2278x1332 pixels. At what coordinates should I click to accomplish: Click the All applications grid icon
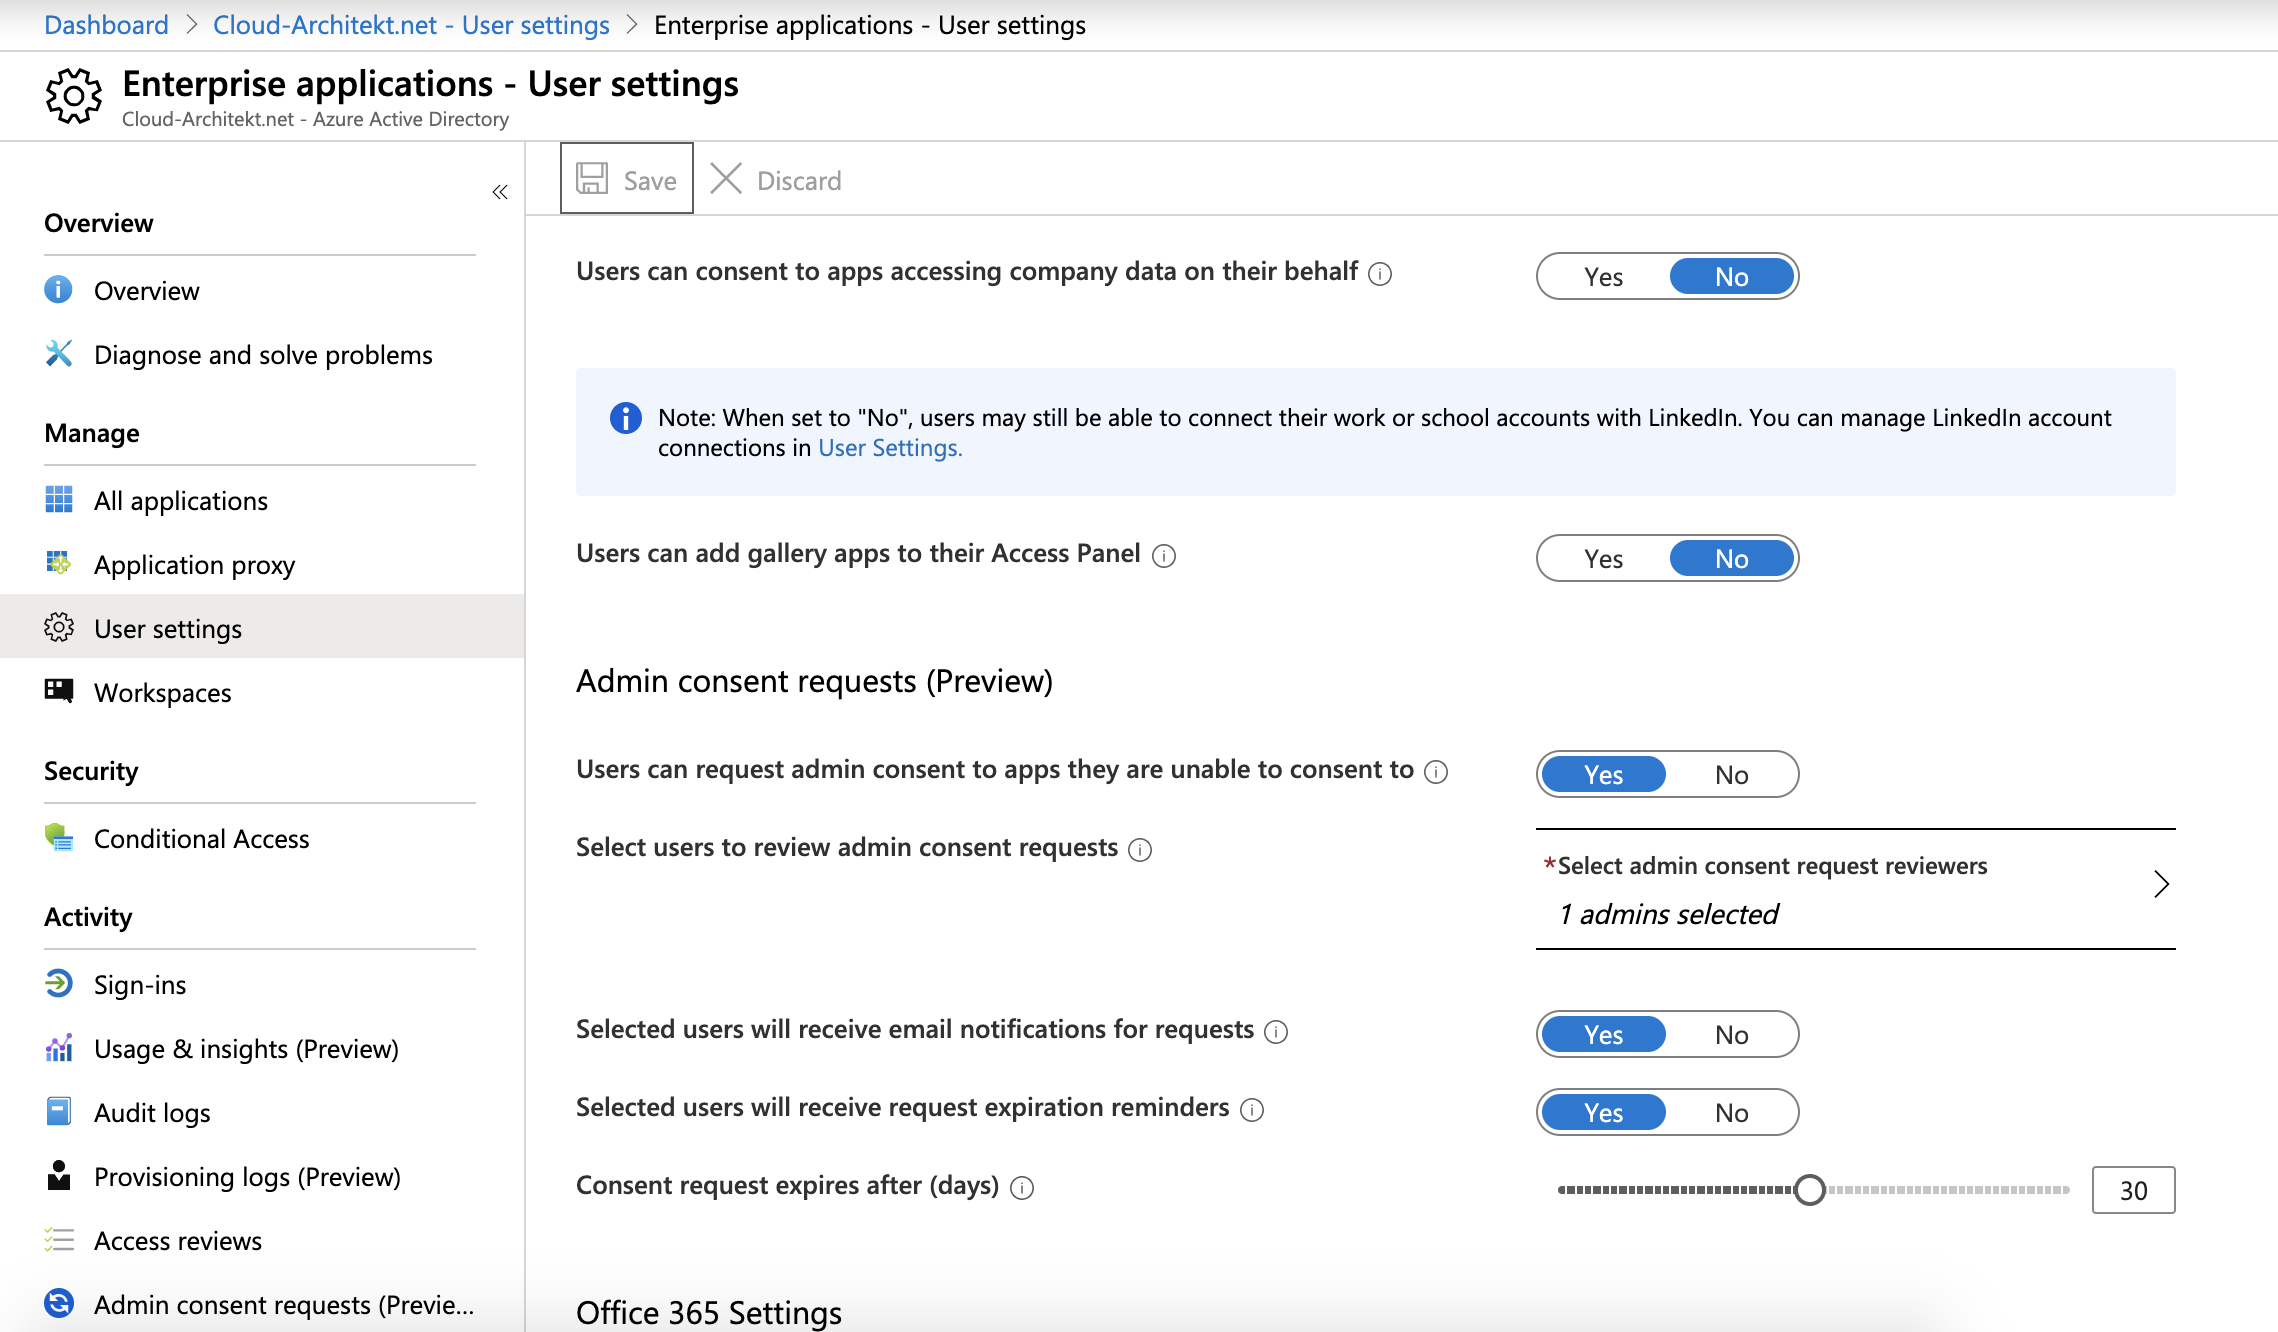coord(59,500)
